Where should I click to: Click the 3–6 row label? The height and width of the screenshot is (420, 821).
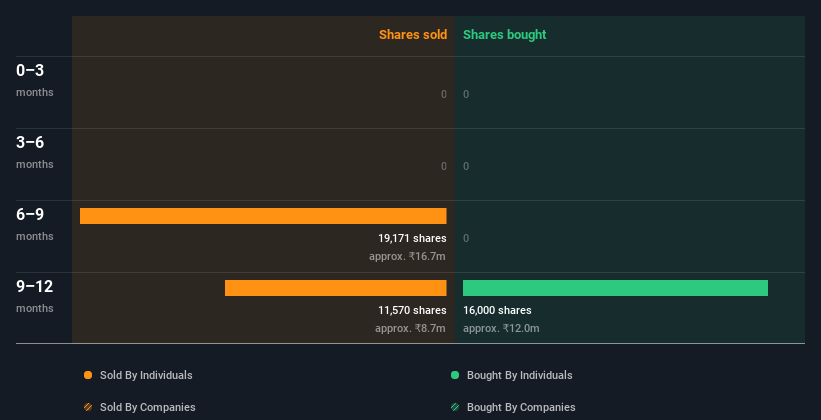pos(30,142)
